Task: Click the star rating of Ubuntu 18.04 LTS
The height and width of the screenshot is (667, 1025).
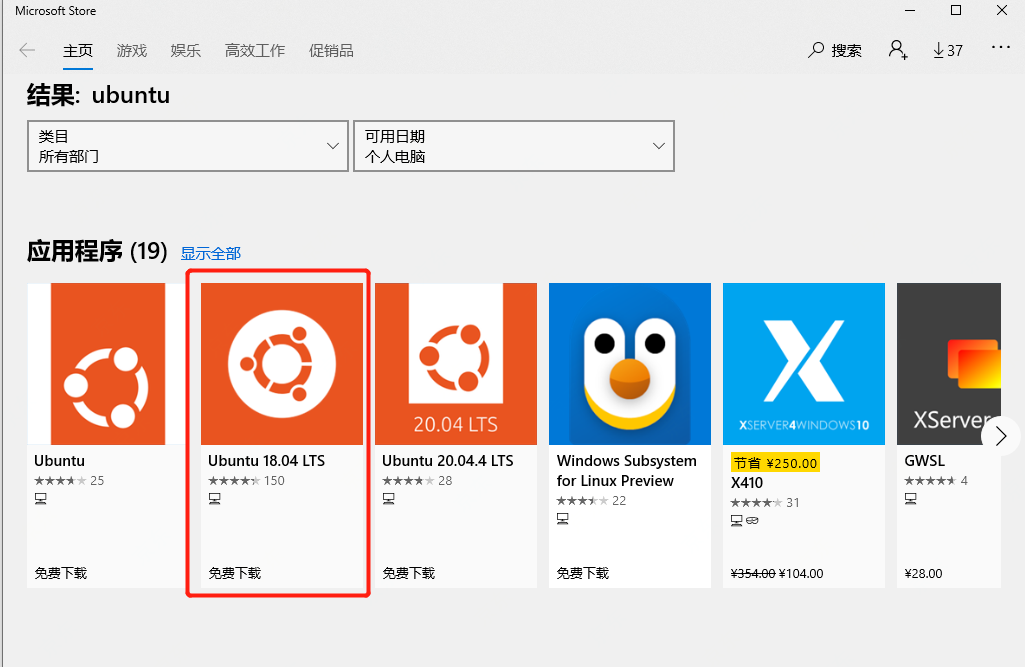Action: coord(234,481)
